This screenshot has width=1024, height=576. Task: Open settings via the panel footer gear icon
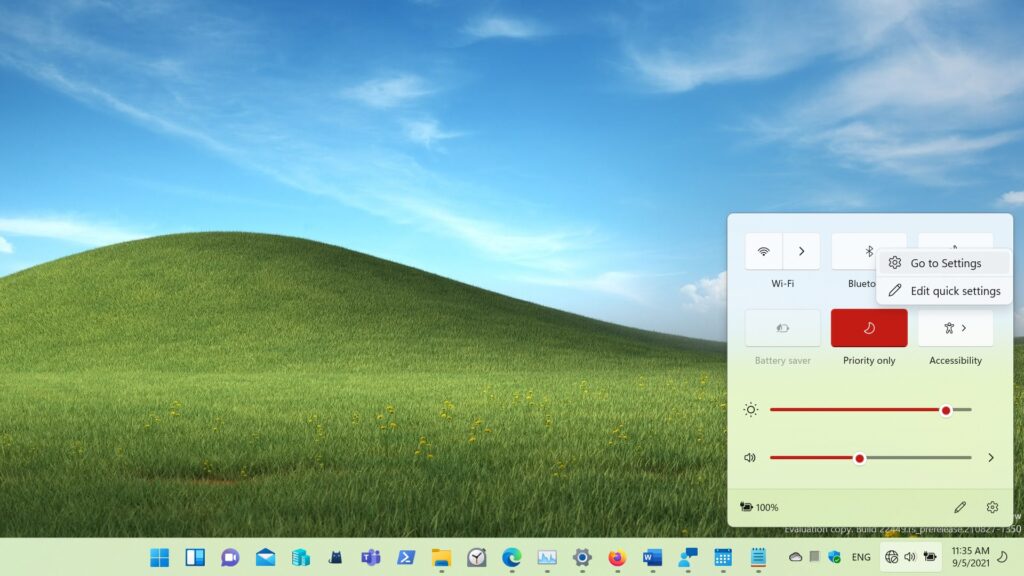click(992, 508)
